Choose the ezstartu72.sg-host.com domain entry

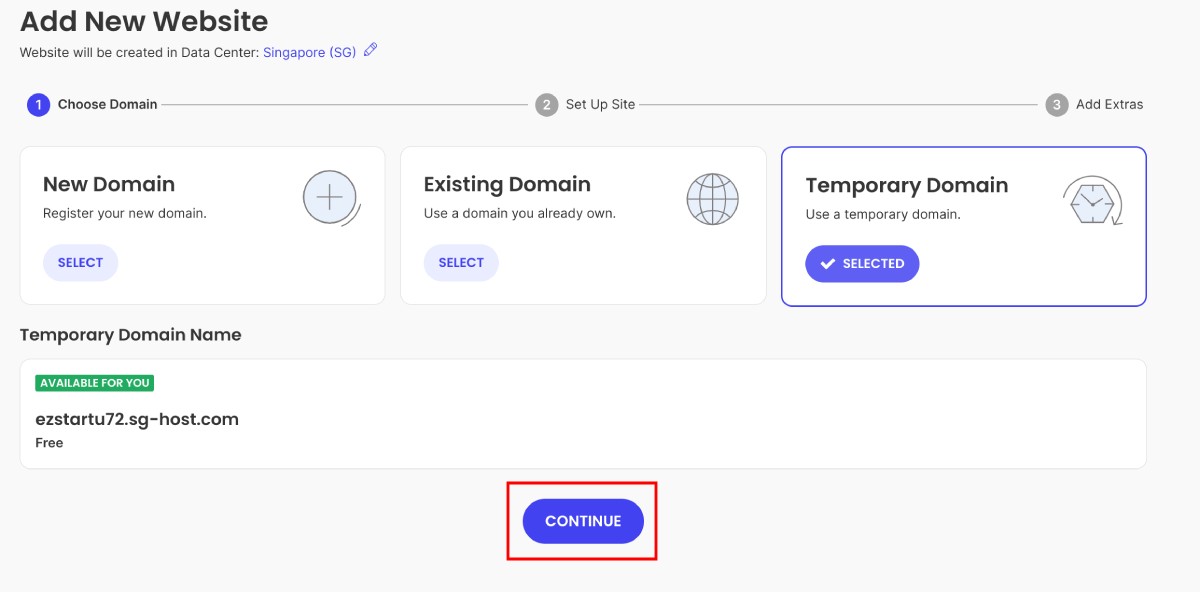138,419
